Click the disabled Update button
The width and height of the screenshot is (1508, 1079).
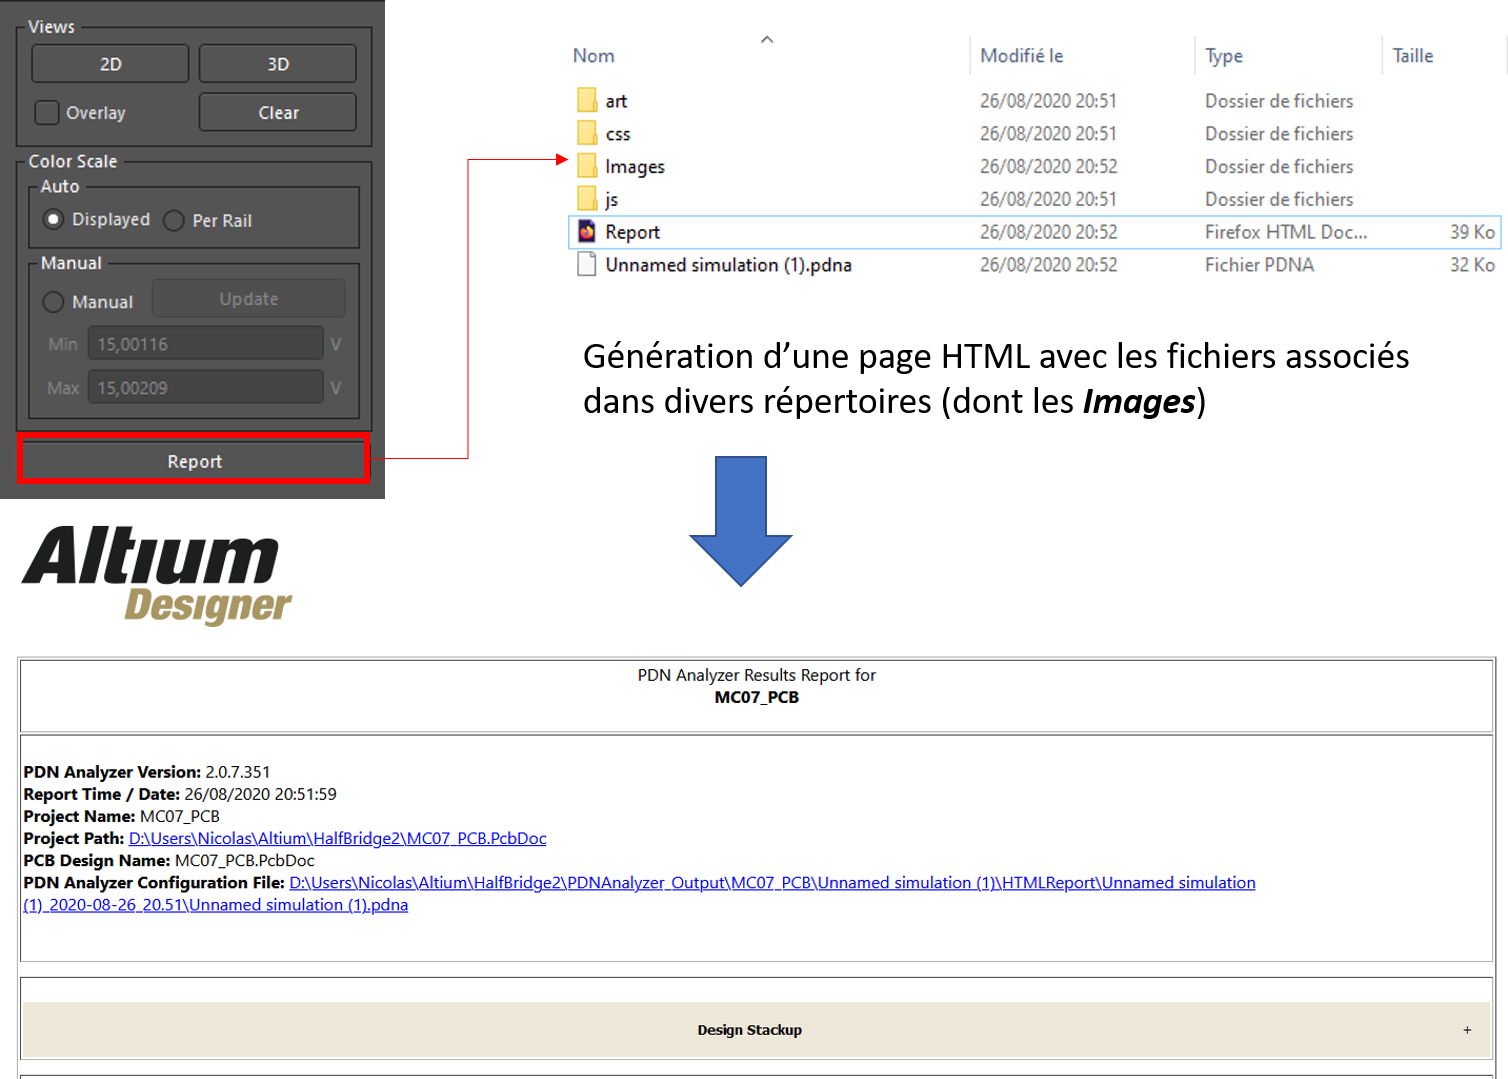pos(249,299)
